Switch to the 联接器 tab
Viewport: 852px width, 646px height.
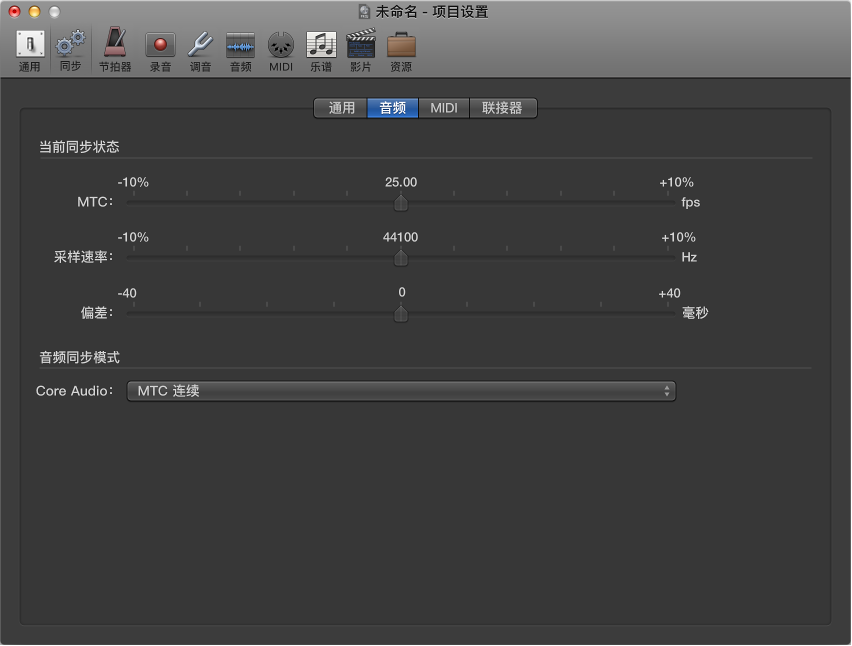pos(503,108)
